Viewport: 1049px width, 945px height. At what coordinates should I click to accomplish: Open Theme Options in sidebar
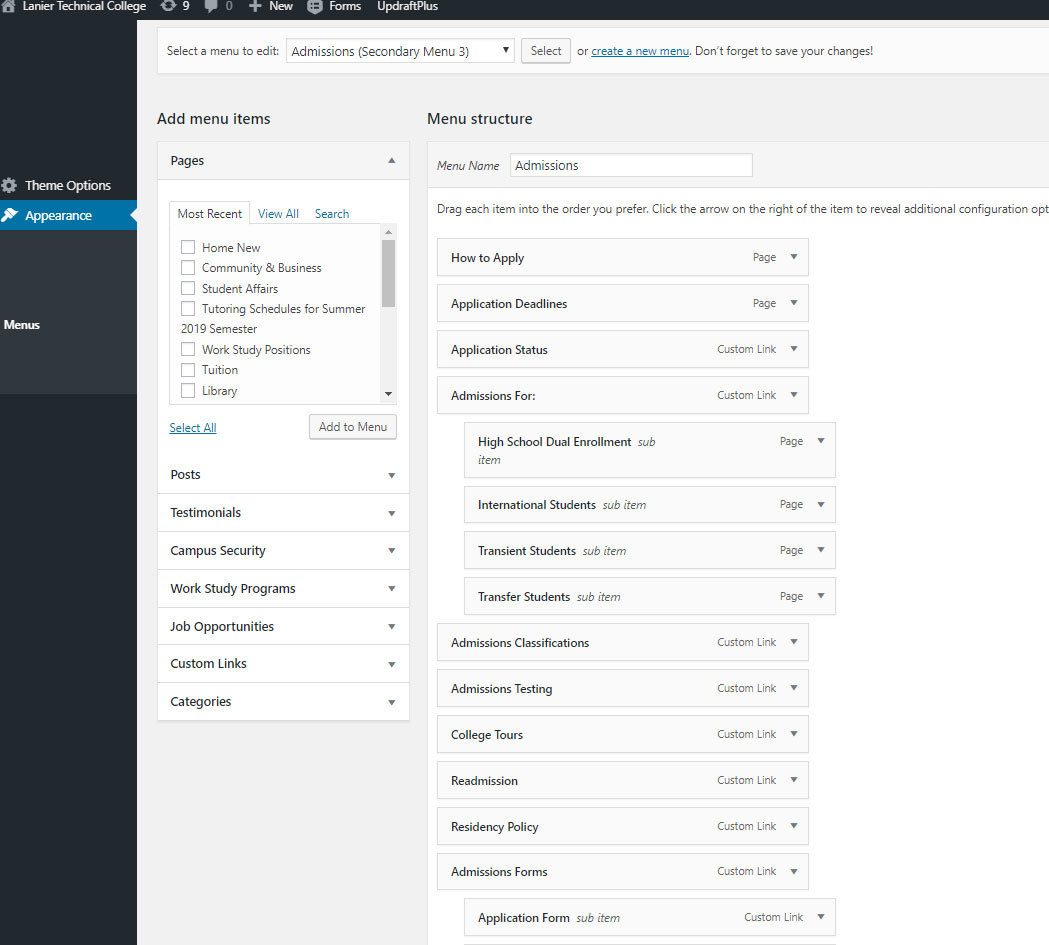click(x=68, y=185)
